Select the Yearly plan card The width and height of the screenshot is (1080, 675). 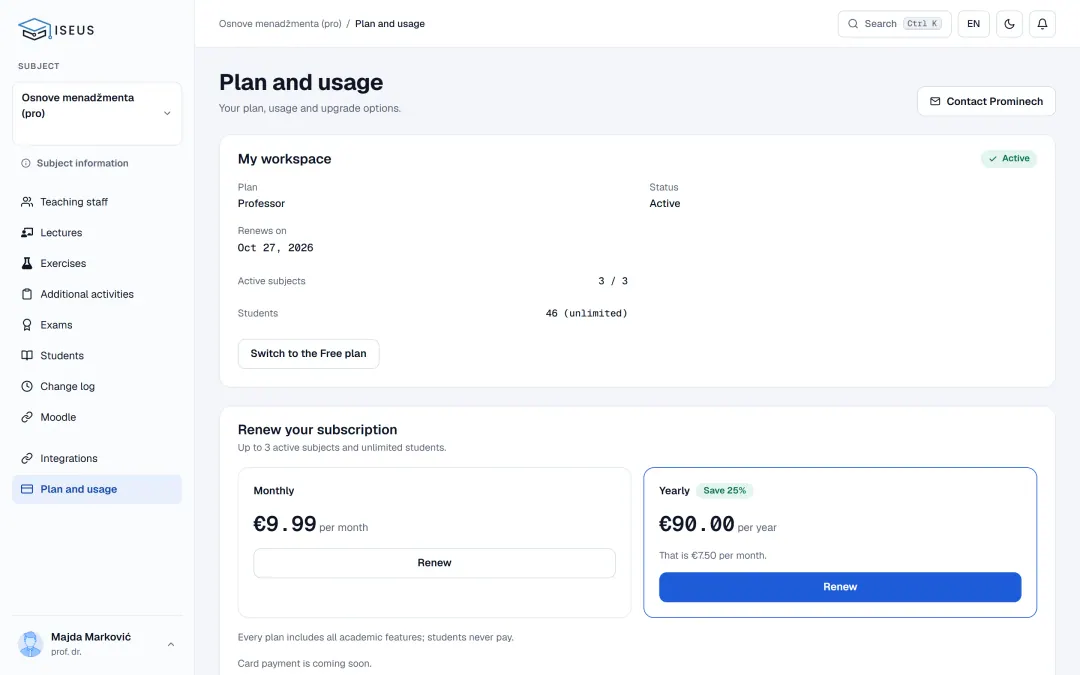coord(840,542)
